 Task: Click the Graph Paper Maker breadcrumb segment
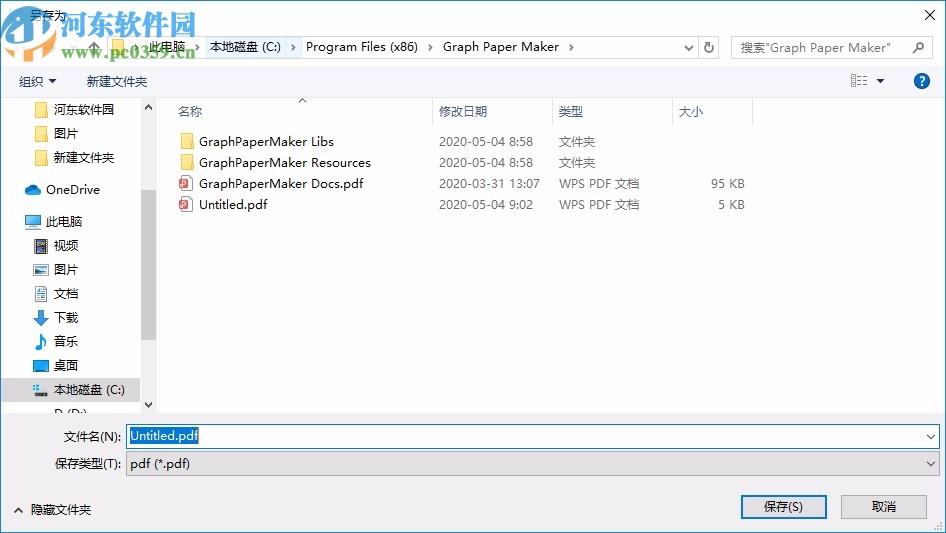pyautogui.click(x=501, y=47)
